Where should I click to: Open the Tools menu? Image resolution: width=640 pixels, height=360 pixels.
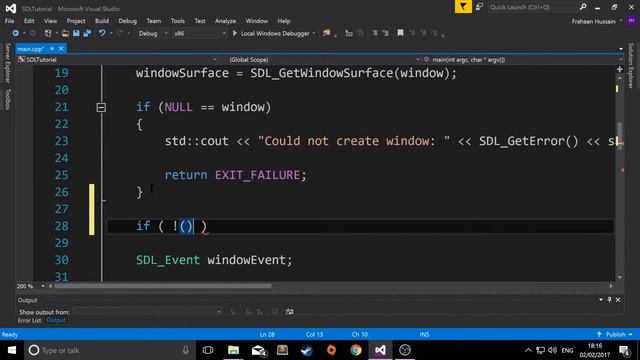click(178, 21)
